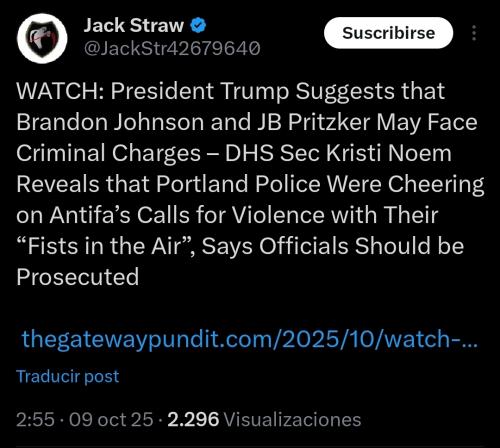
Task: Click the name Kristi Noem in the post
Action: [x=389, y=153]
